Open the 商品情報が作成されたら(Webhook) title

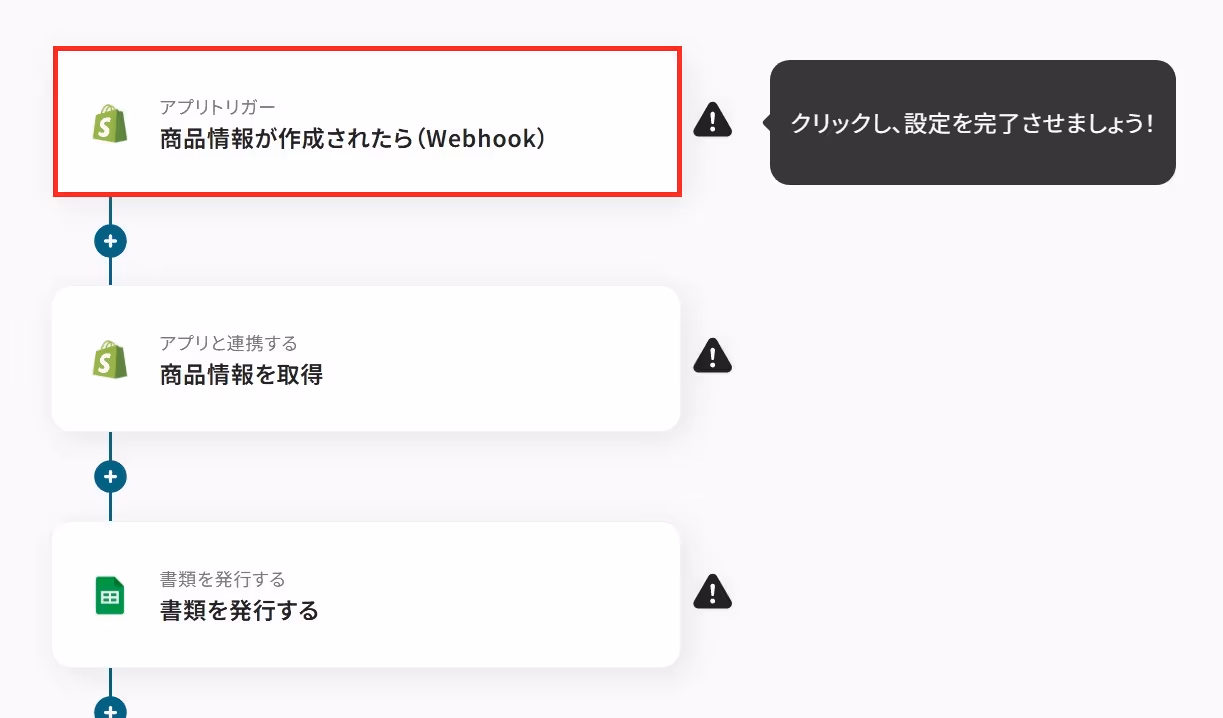click(352, 139)
